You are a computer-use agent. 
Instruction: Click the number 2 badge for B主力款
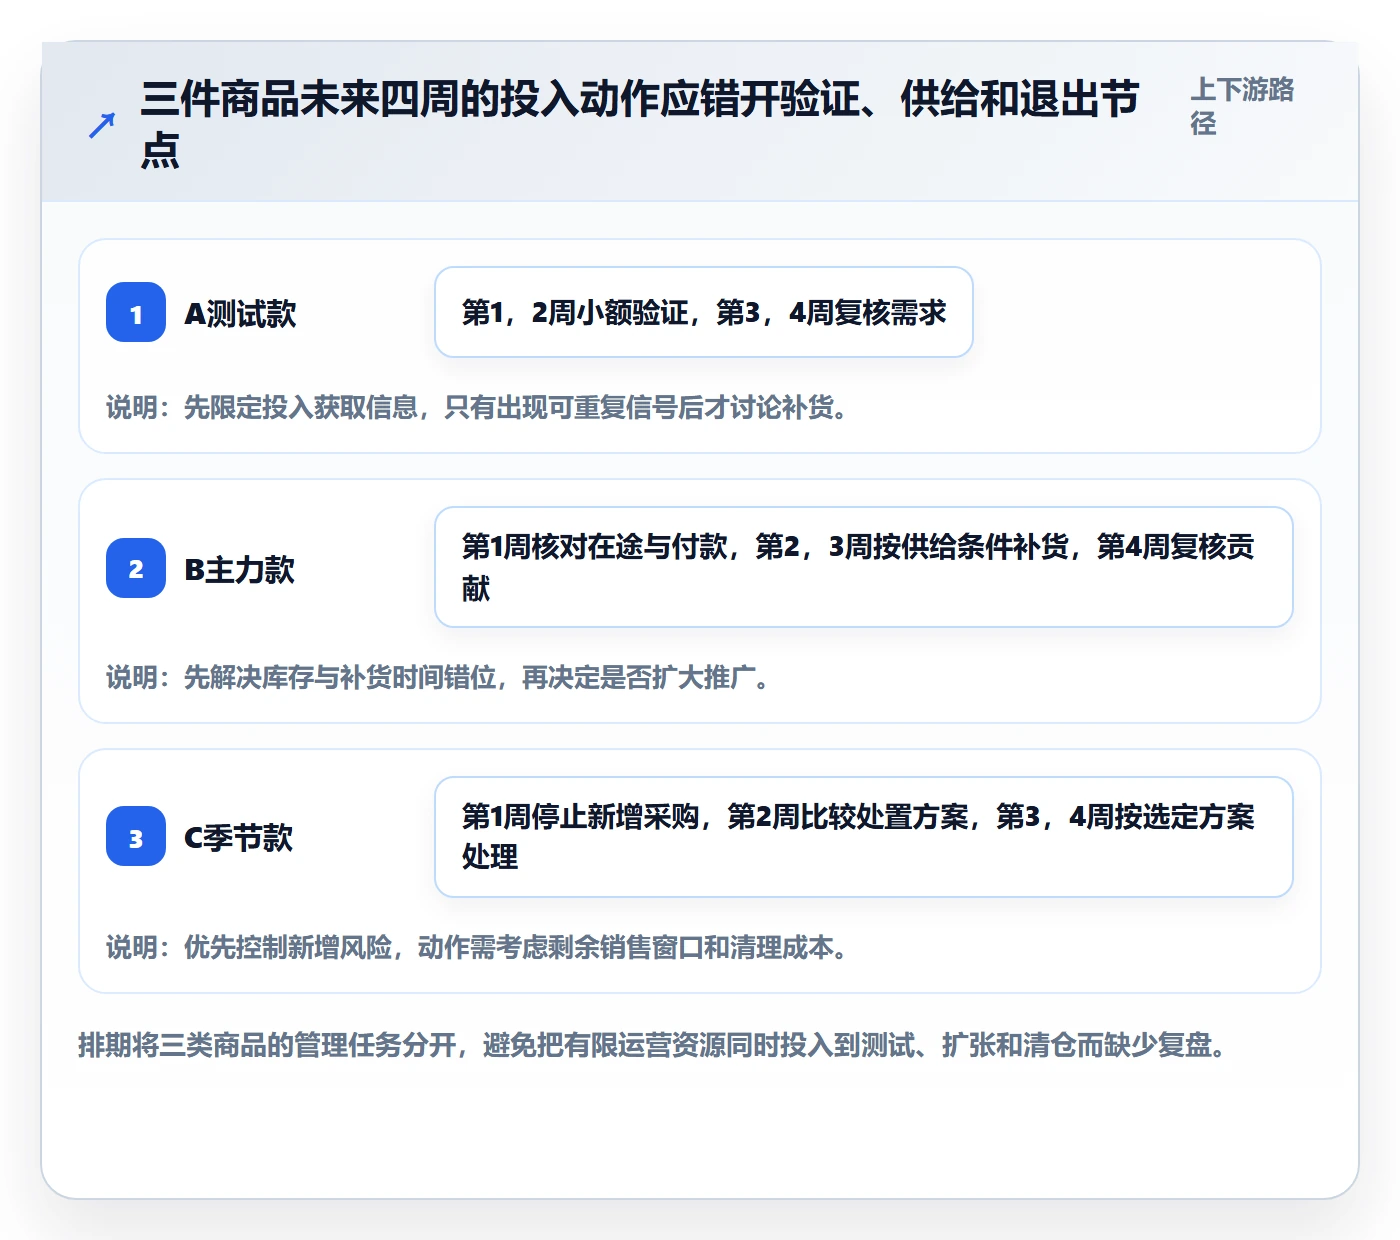pos(136,568)
